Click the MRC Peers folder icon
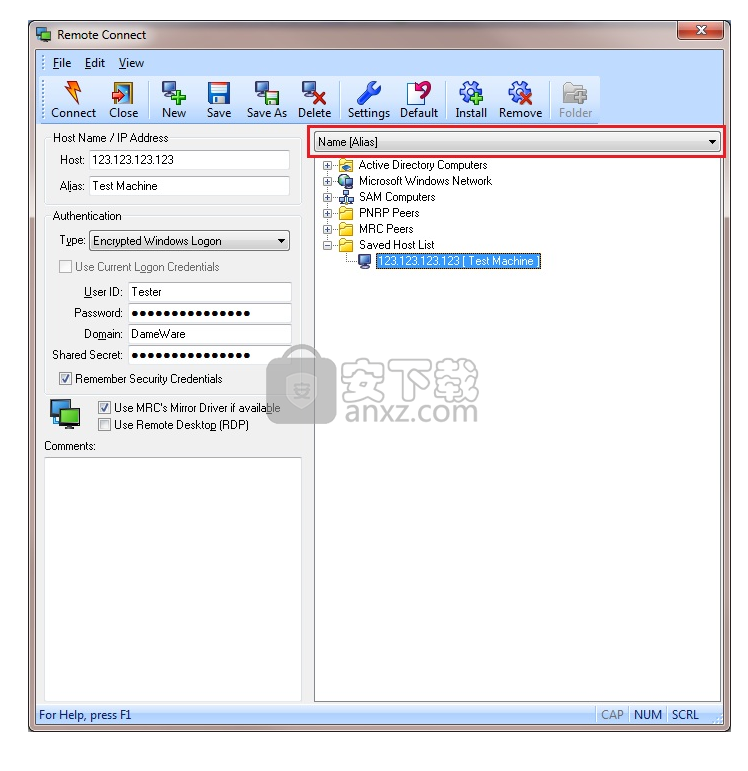 click(346, 229)
